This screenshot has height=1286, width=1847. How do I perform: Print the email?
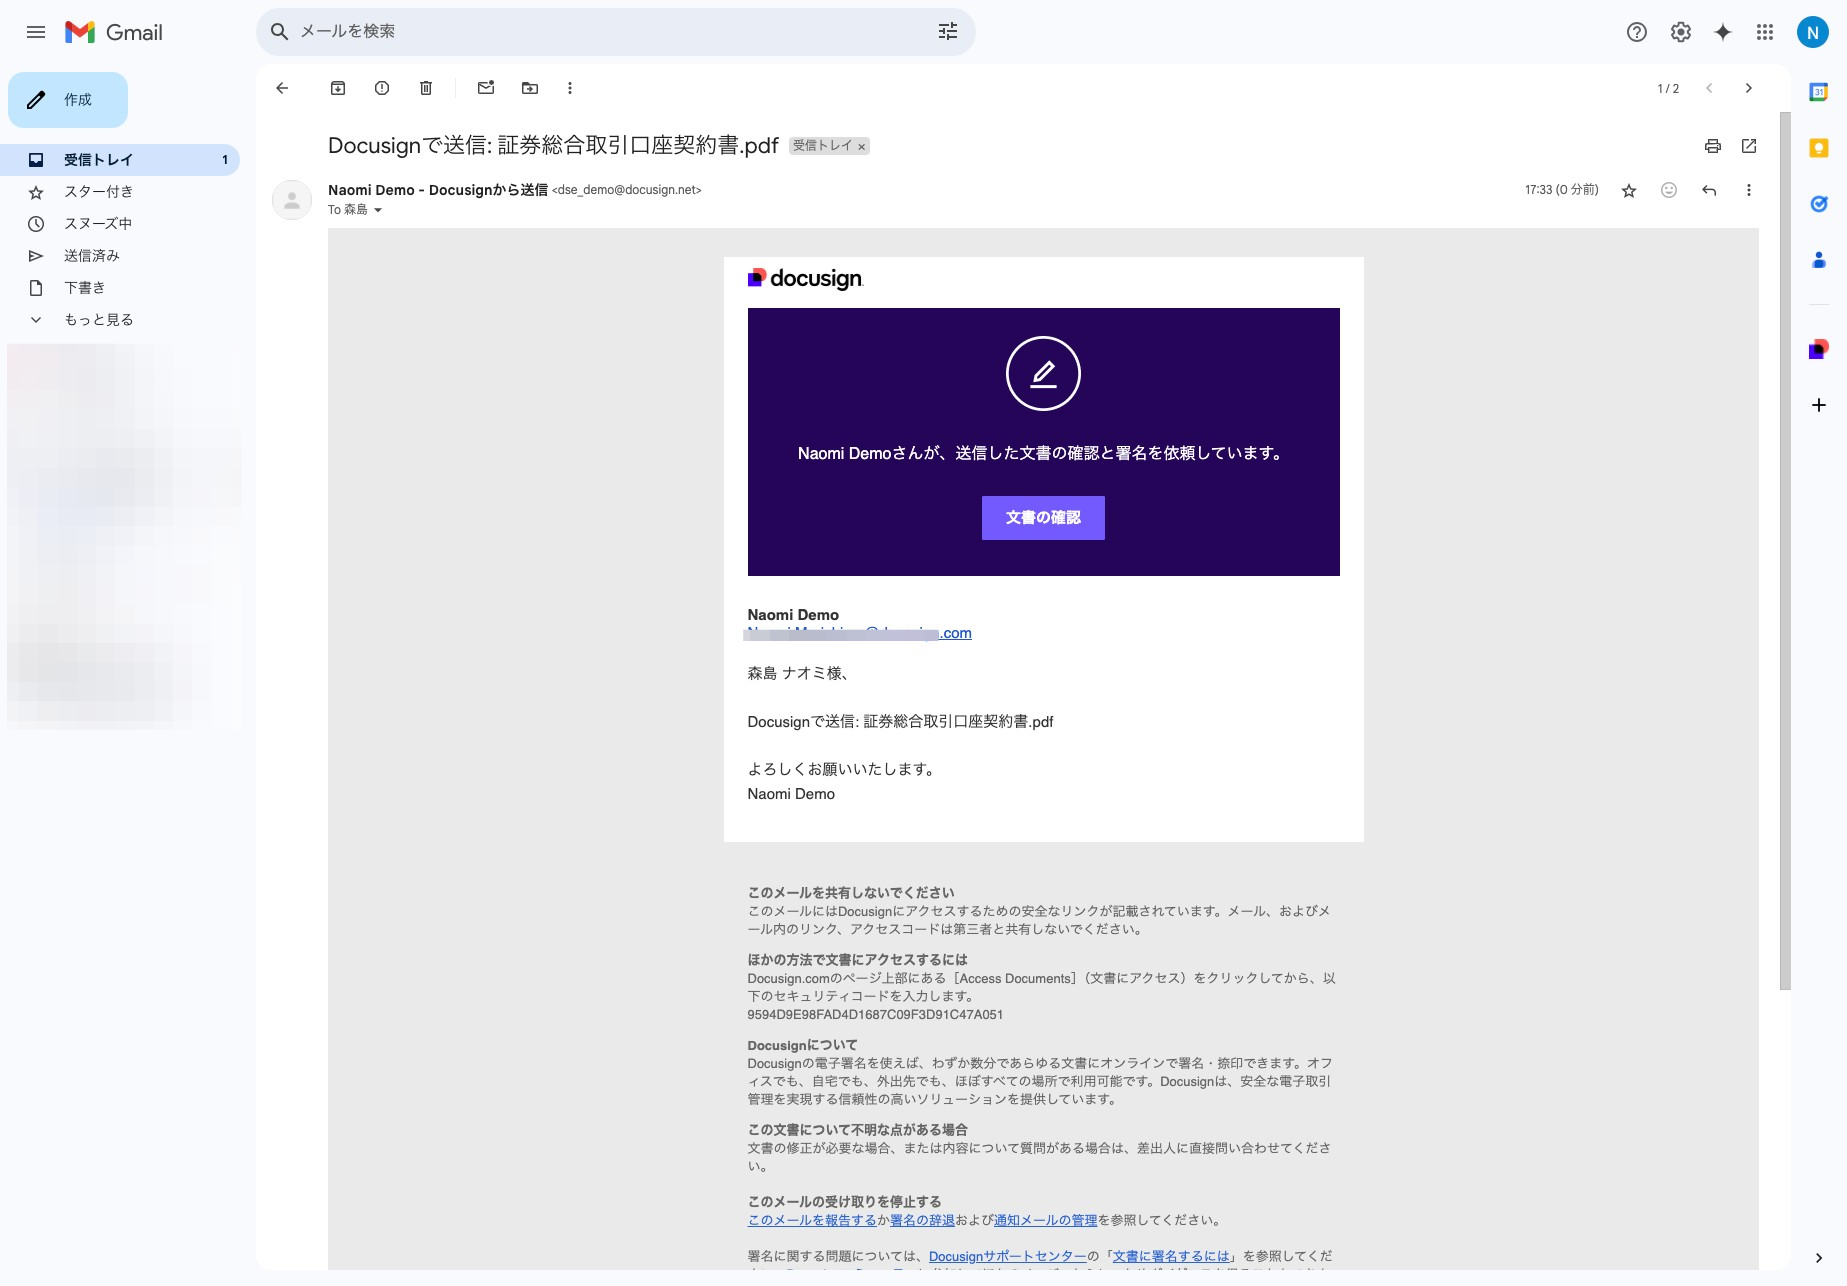tap(1712, 146)
